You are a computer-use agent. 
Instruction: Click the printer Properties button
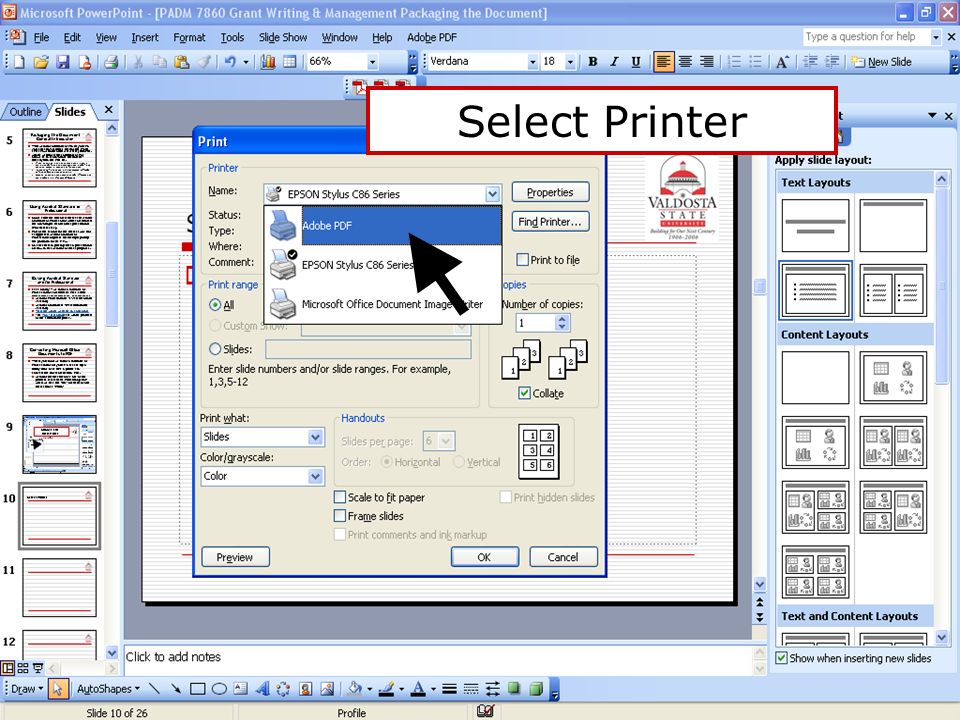(x=550, y=192)
